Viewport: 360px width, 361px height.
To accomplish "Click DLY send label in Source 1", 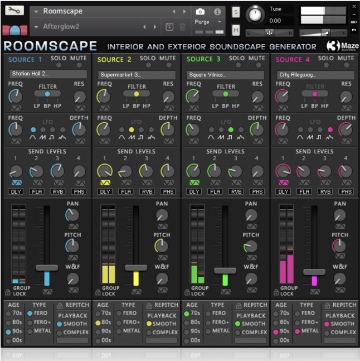I will (16, 192).
